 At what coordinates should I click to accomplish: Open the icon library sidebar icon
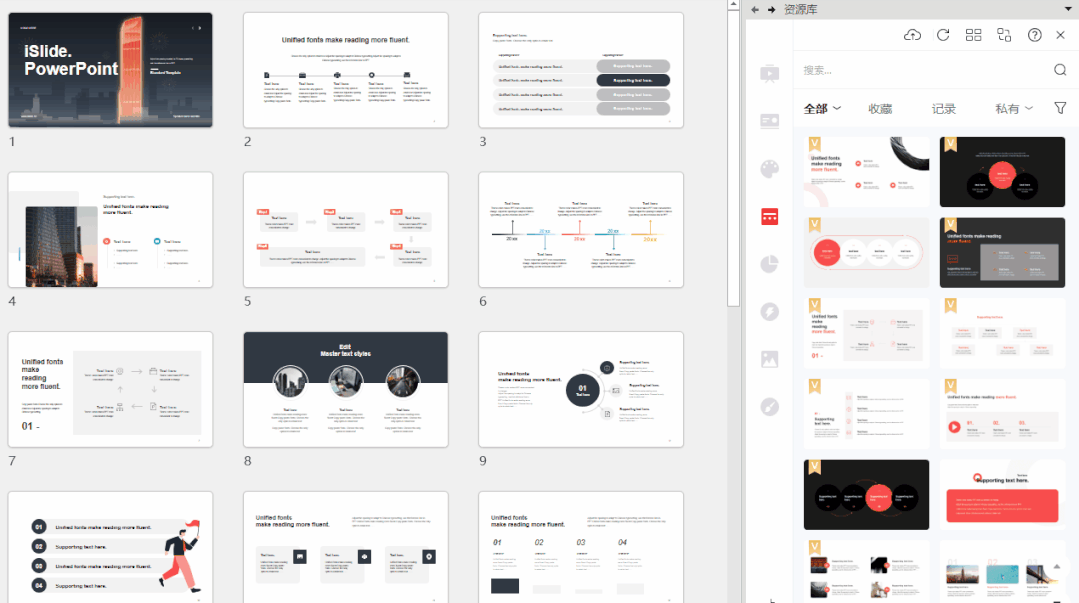(x=769, y=312)
